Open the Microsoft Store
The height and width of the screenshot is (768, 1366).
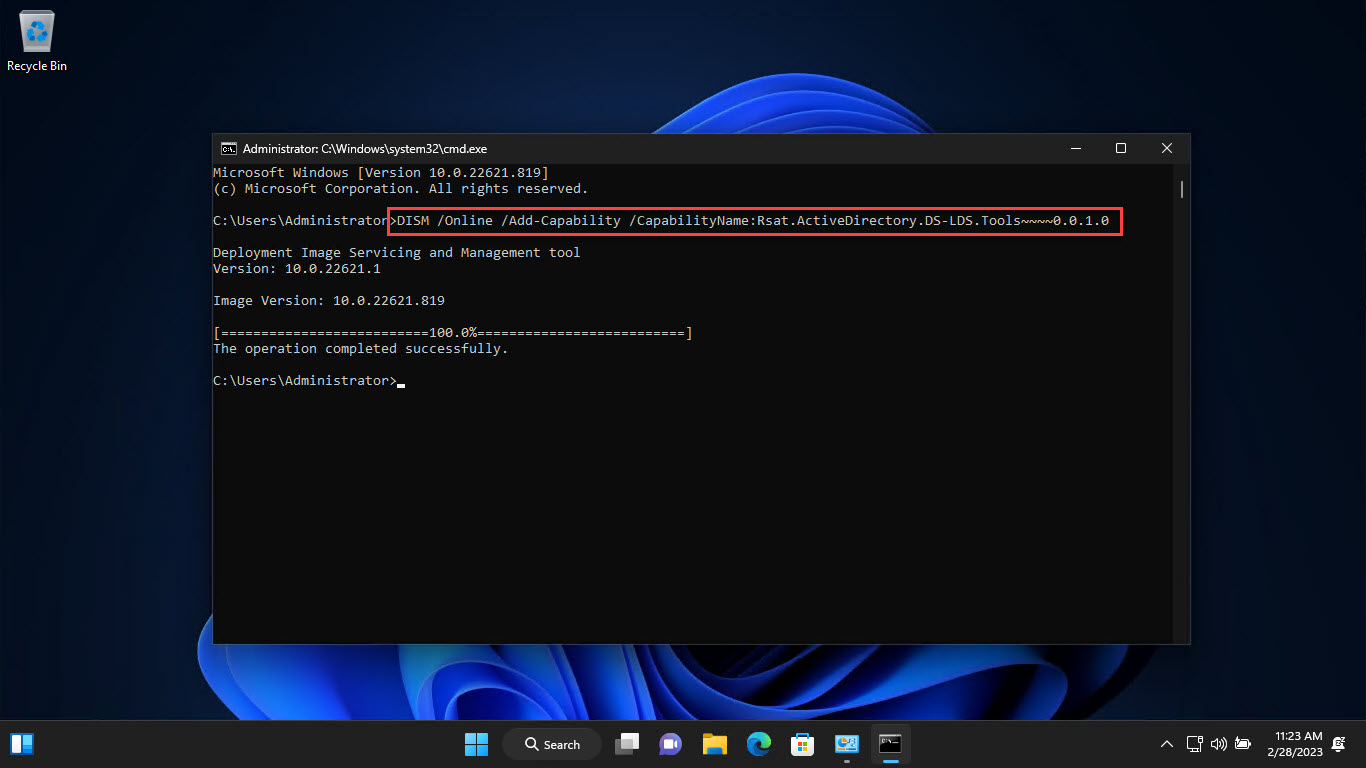[x=802, y=743]
